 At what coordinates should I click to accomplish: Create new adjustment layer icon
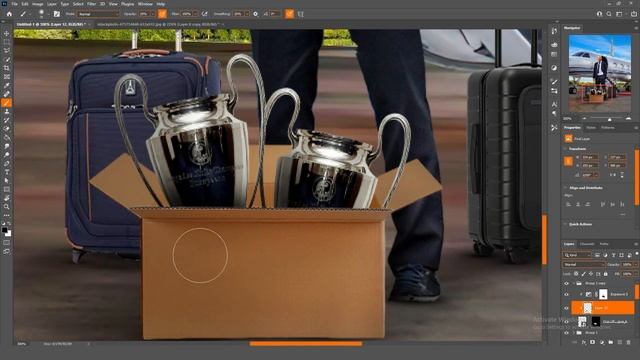[x=602, y=342]
